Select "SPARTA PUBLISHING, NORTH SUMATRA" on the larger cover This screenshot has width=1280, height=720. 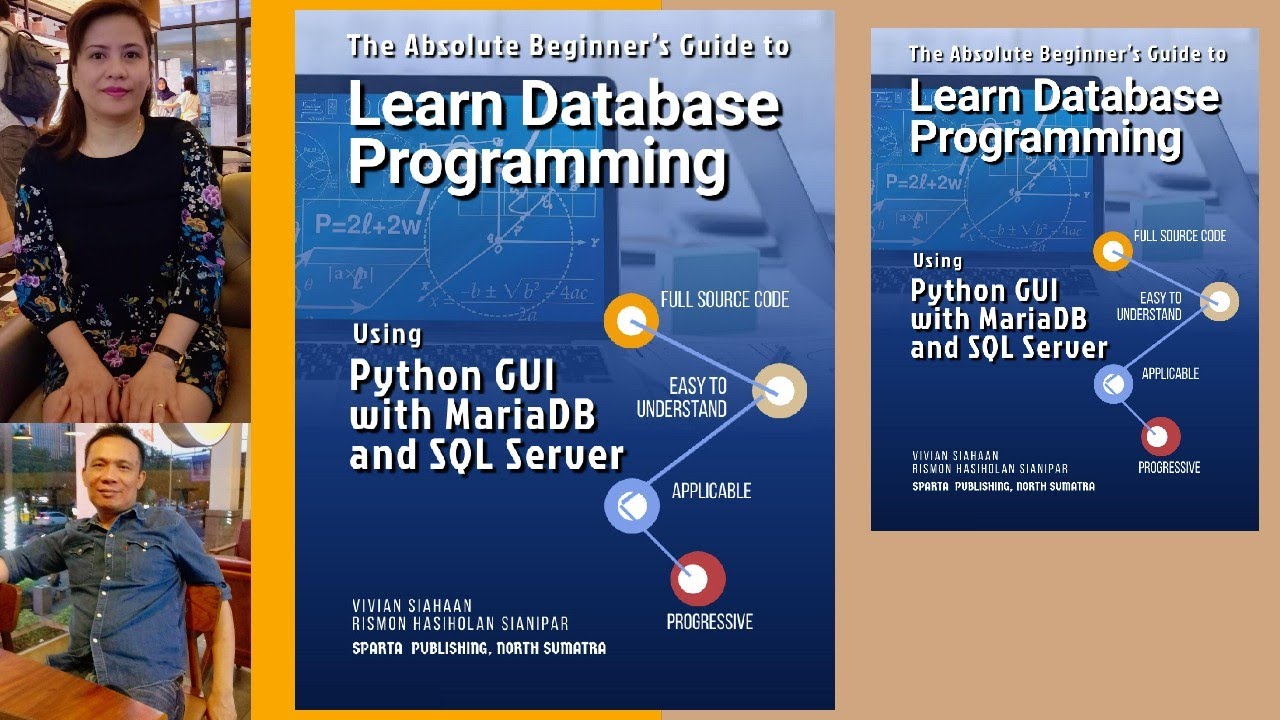(x=479, y=648)
